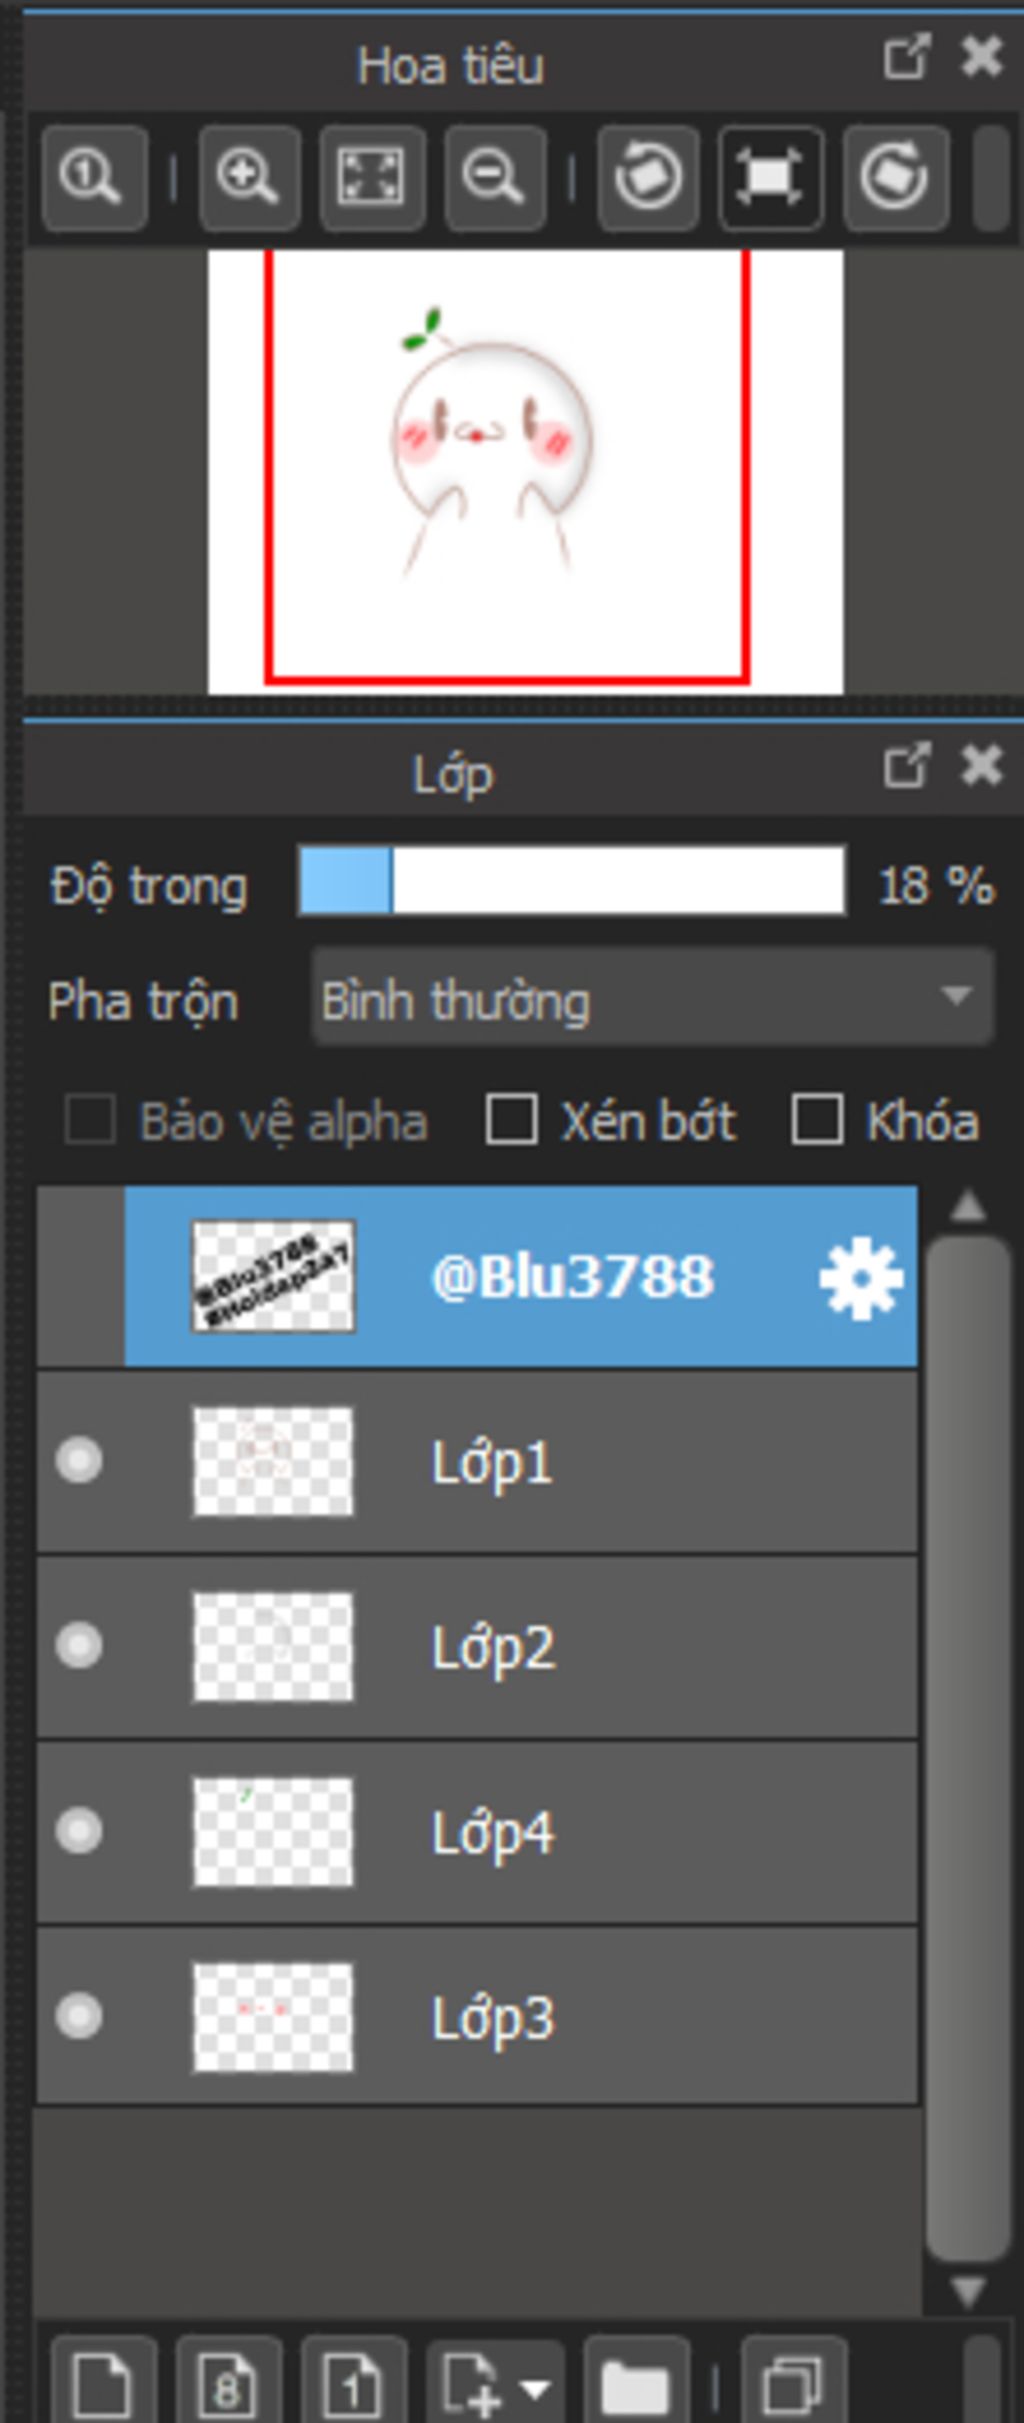
Task: Toggle visibility of the Lớp4 layer
Action: [x=79, y=1831]
